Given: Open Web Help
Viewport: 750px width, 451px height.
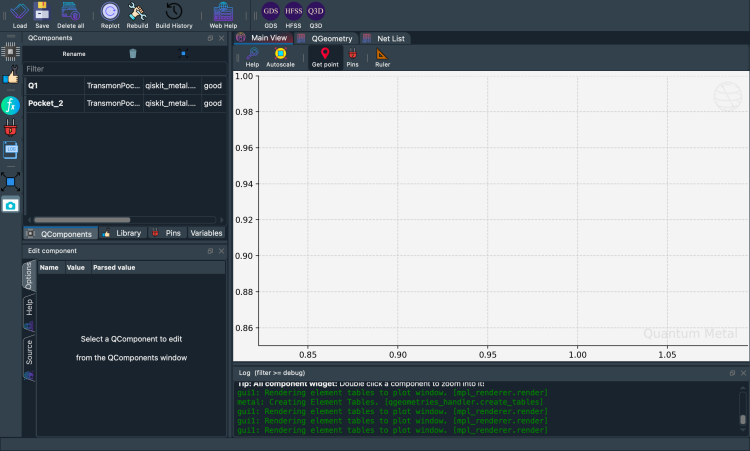Looking at the screenshot, I should [x=223, y=15].
